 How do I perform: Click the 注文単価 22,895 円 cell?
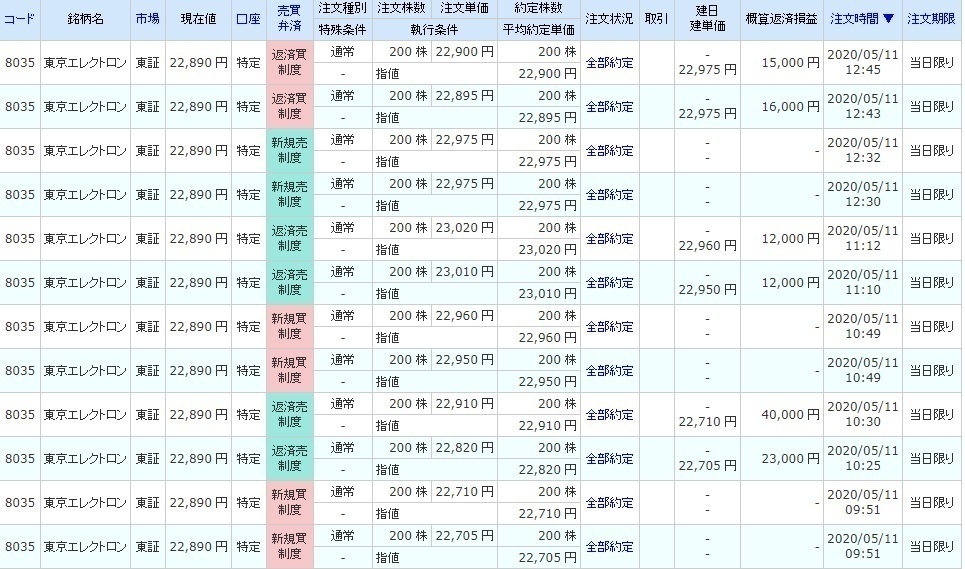[465, 96]
